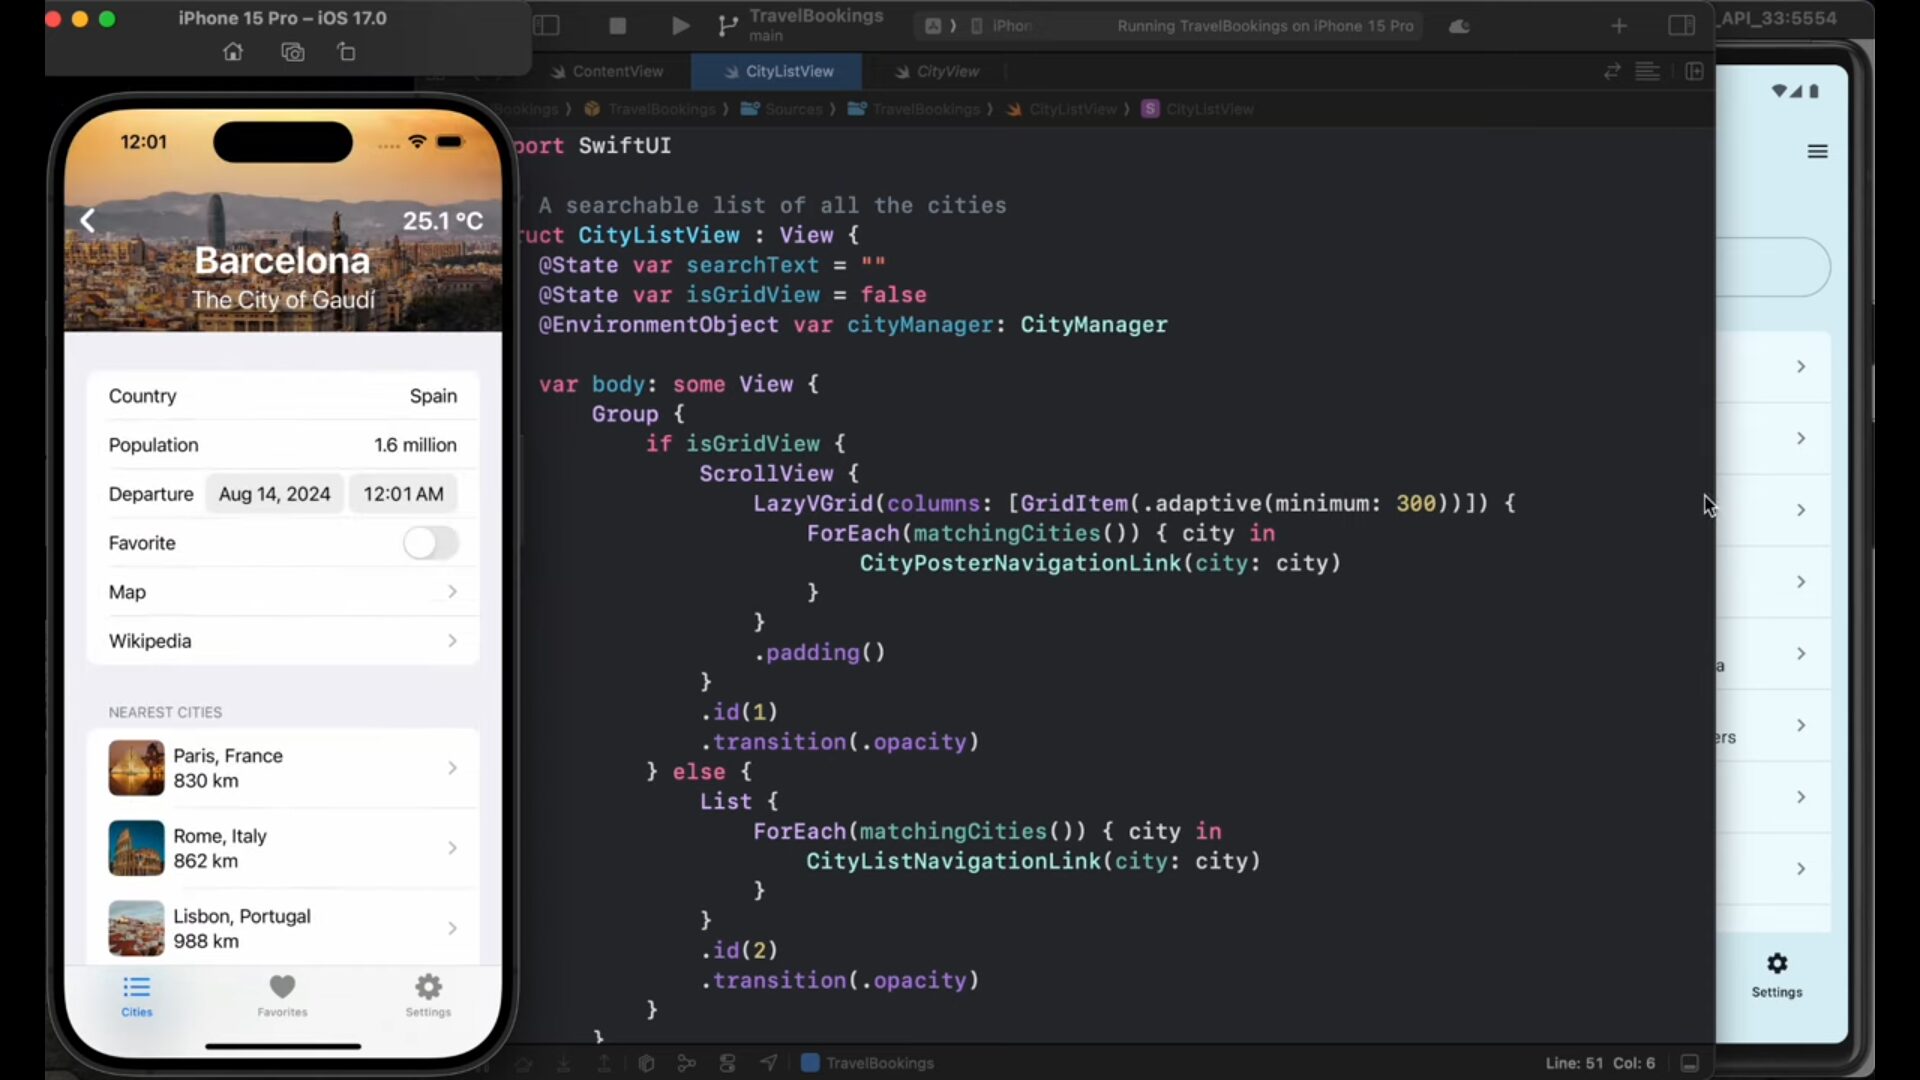1920x1080 pixels.
Task: Open Rome, Italy nearest city
Action: pos(283,848)
